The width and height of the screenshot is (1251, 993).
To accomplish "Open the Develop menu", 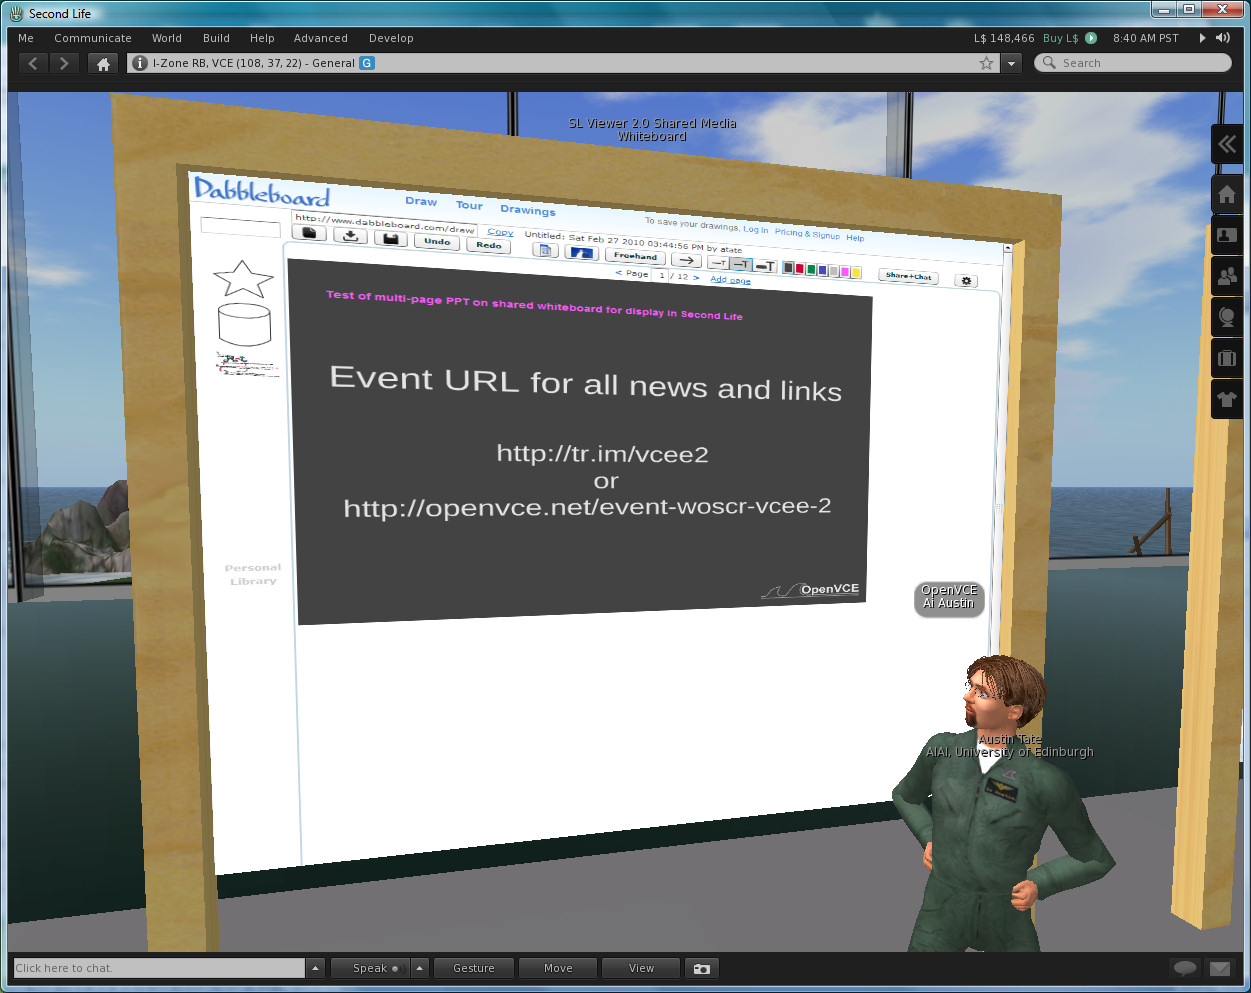I will point(391,38).
